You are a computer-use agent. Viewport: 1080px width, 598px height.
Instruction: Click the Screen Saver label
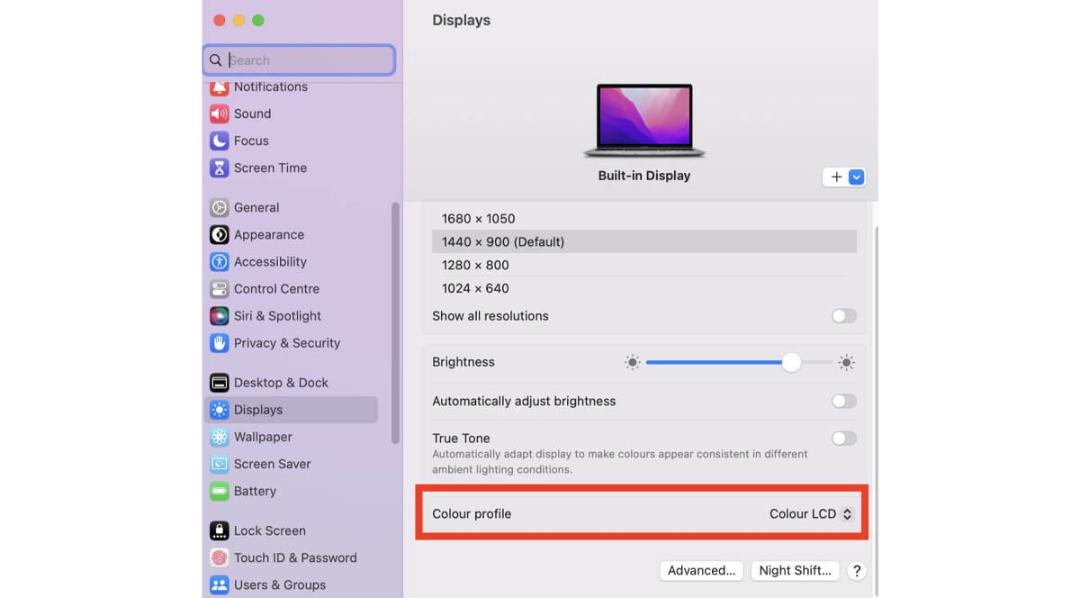272,464
